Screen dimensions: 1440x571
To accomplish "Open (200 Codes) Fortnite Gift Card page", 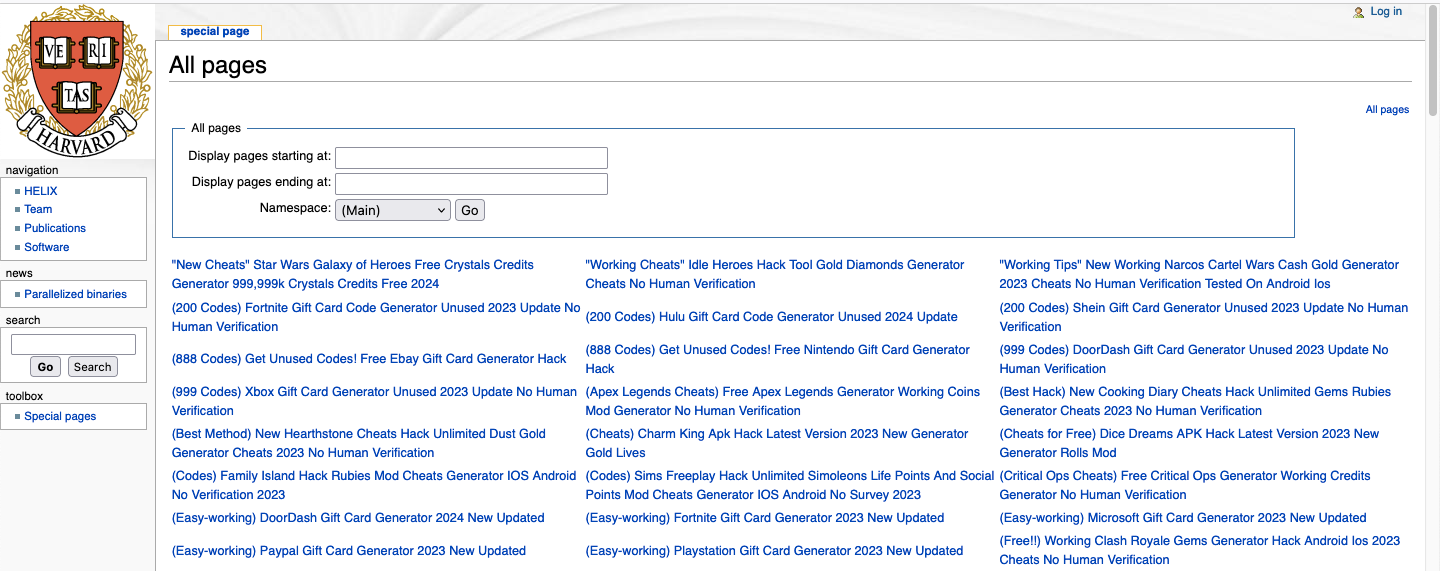I will pyautogui.click(x=376, y=317).
